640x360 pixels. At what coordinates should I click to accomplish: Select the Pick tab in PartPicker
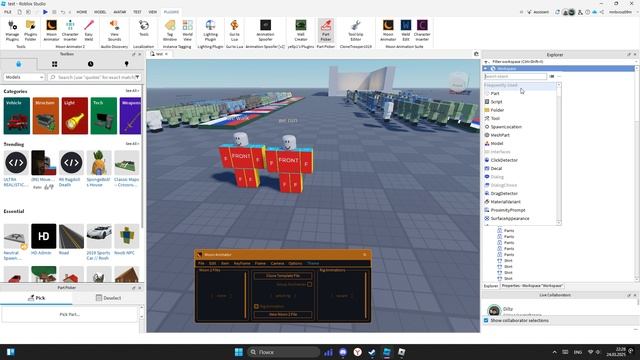(36, 298)
